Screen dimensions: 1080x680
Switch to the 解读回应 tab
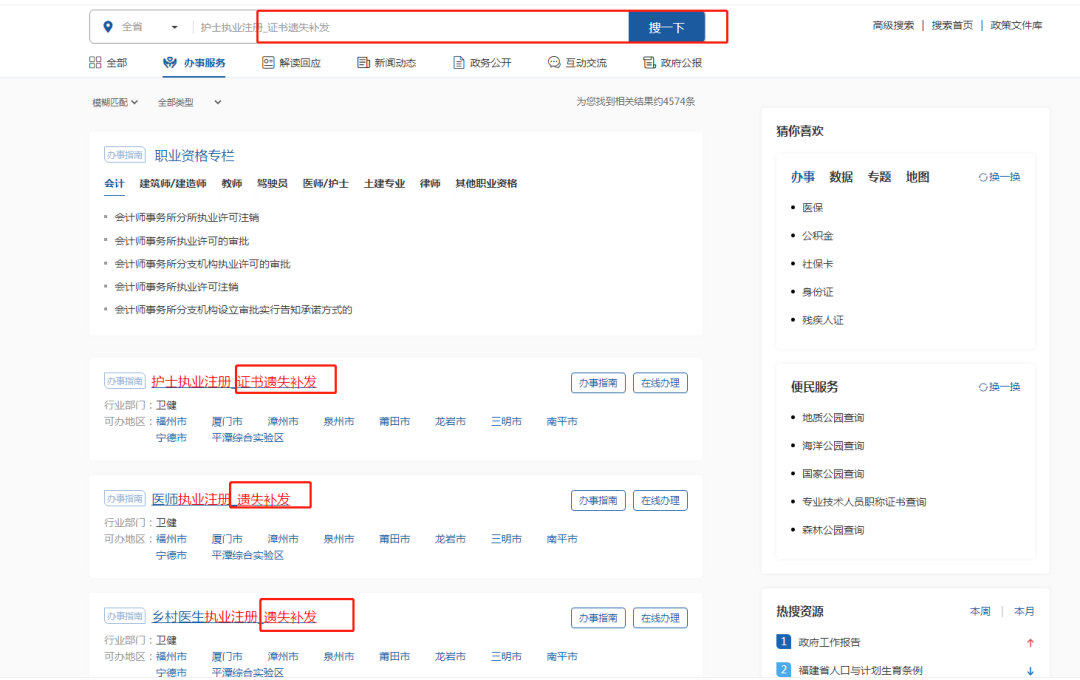291,63
